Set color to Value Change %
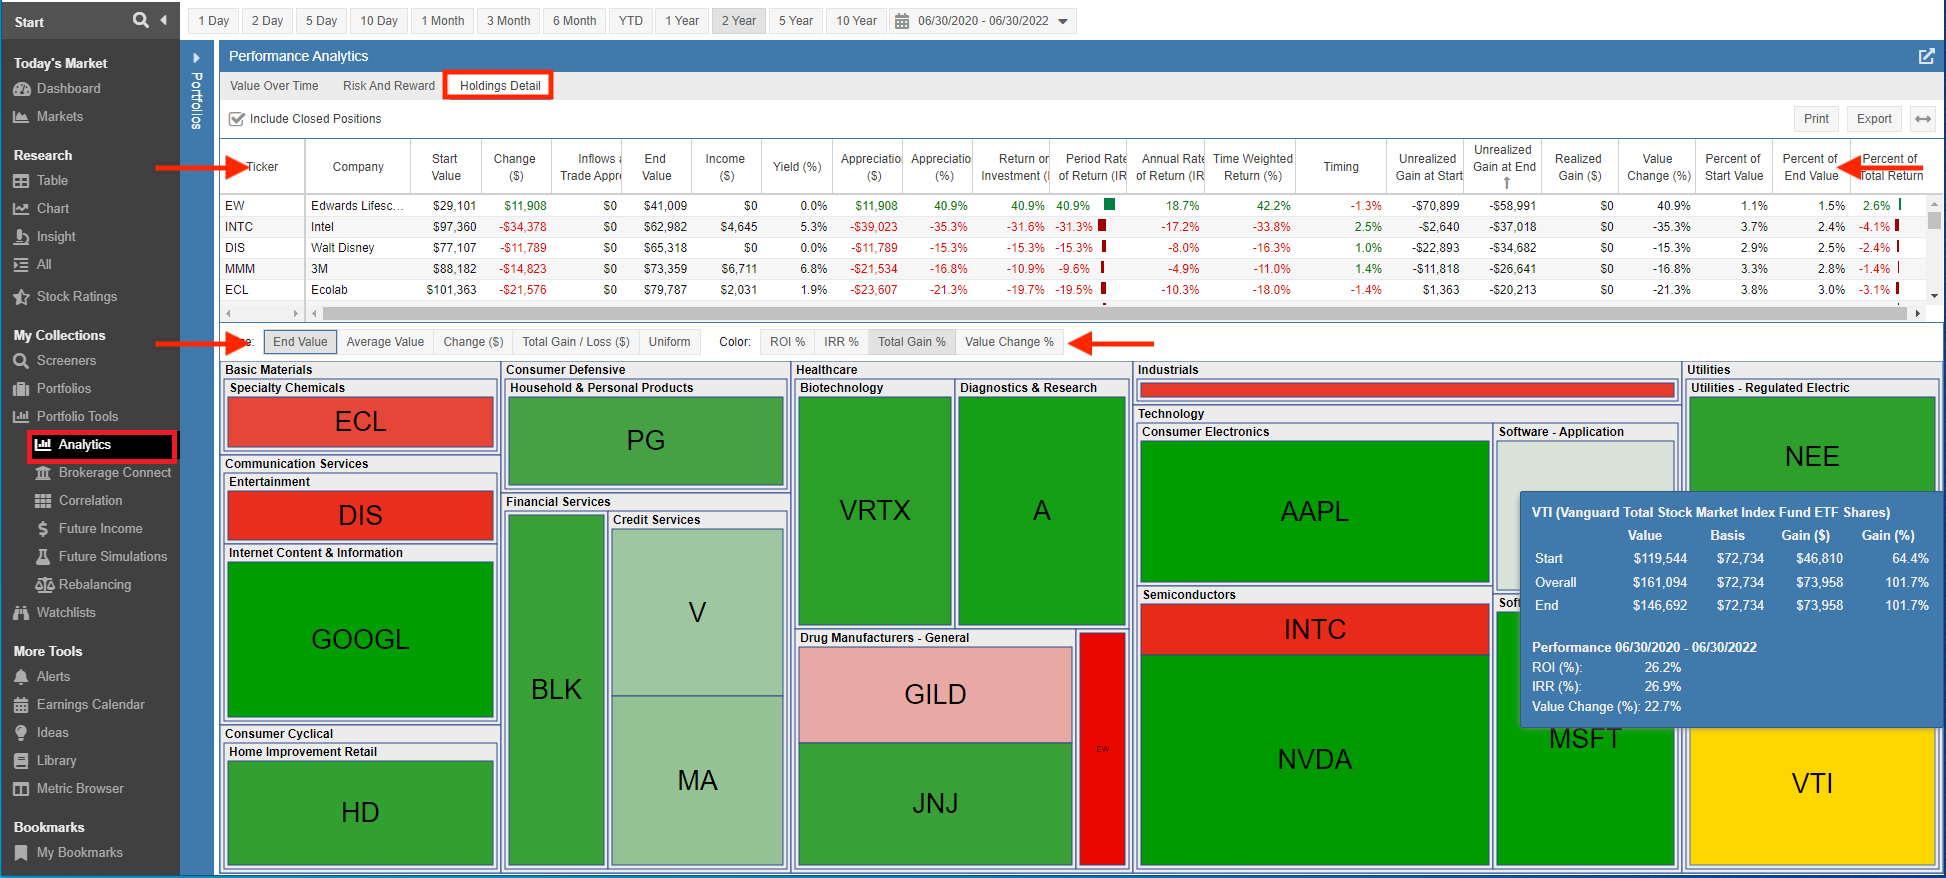This screenshot has width=1946, height=878. coord(1009,342)
